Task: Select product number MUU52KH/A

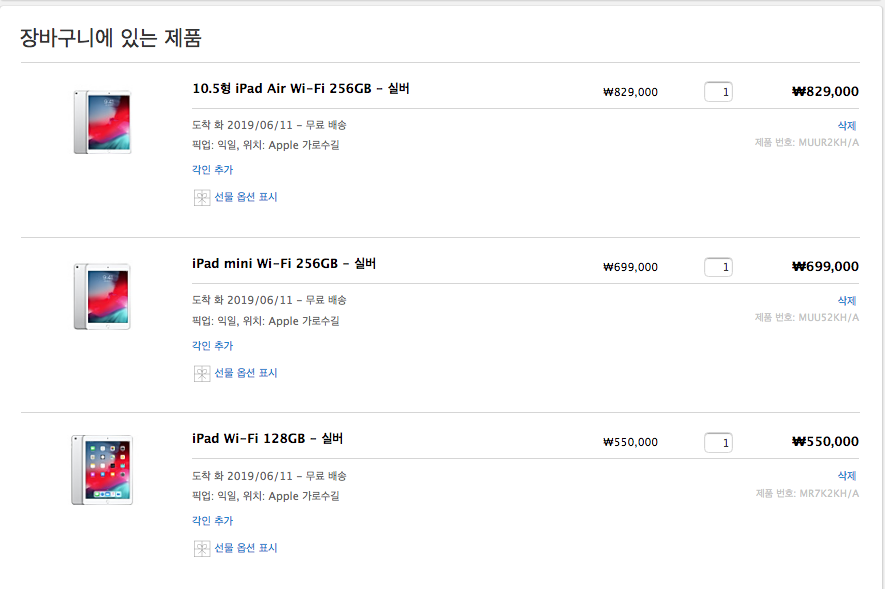Action: [807, 318]
